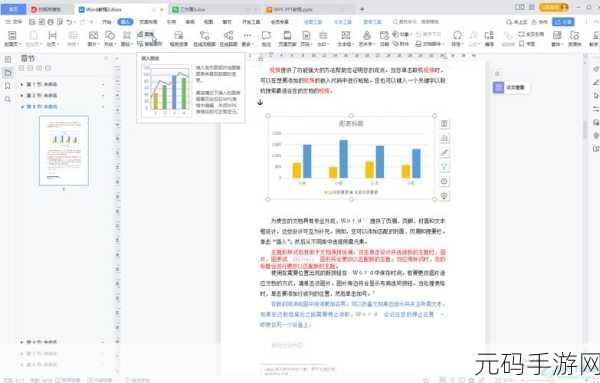Screen dimensions: 600x383
Task: Click the Comment insert icon
Action: [266, 36]
